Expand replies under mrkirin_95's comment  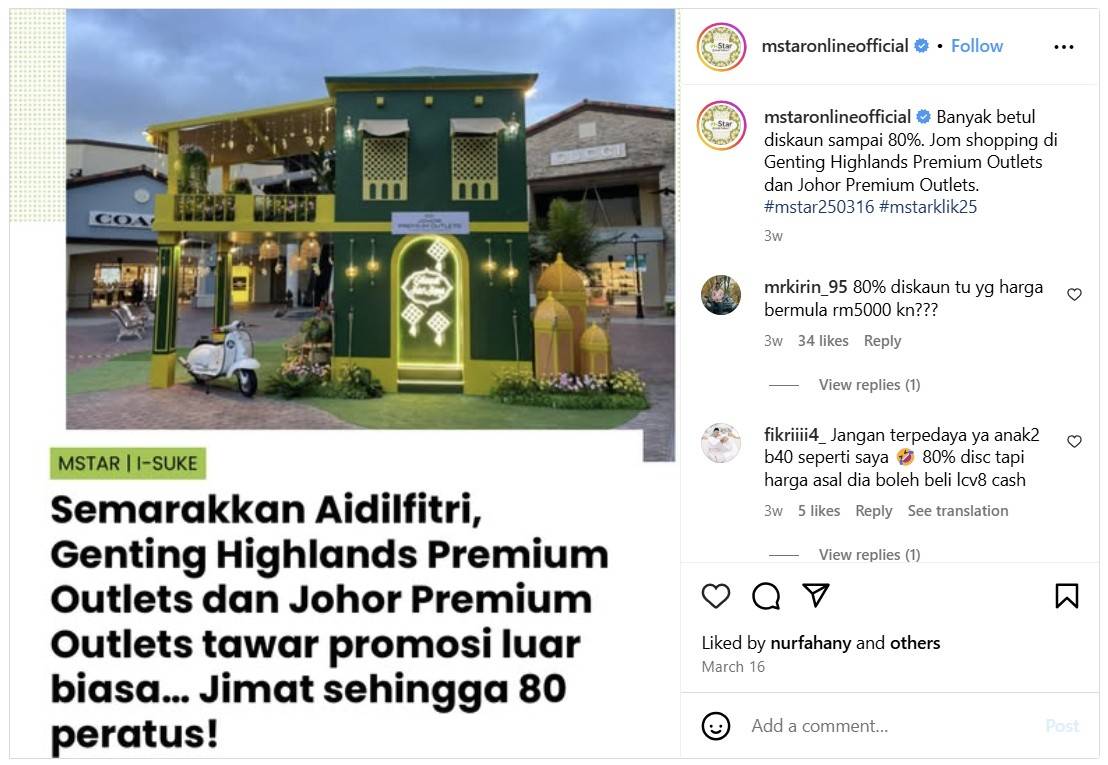(x=869, y=385)
